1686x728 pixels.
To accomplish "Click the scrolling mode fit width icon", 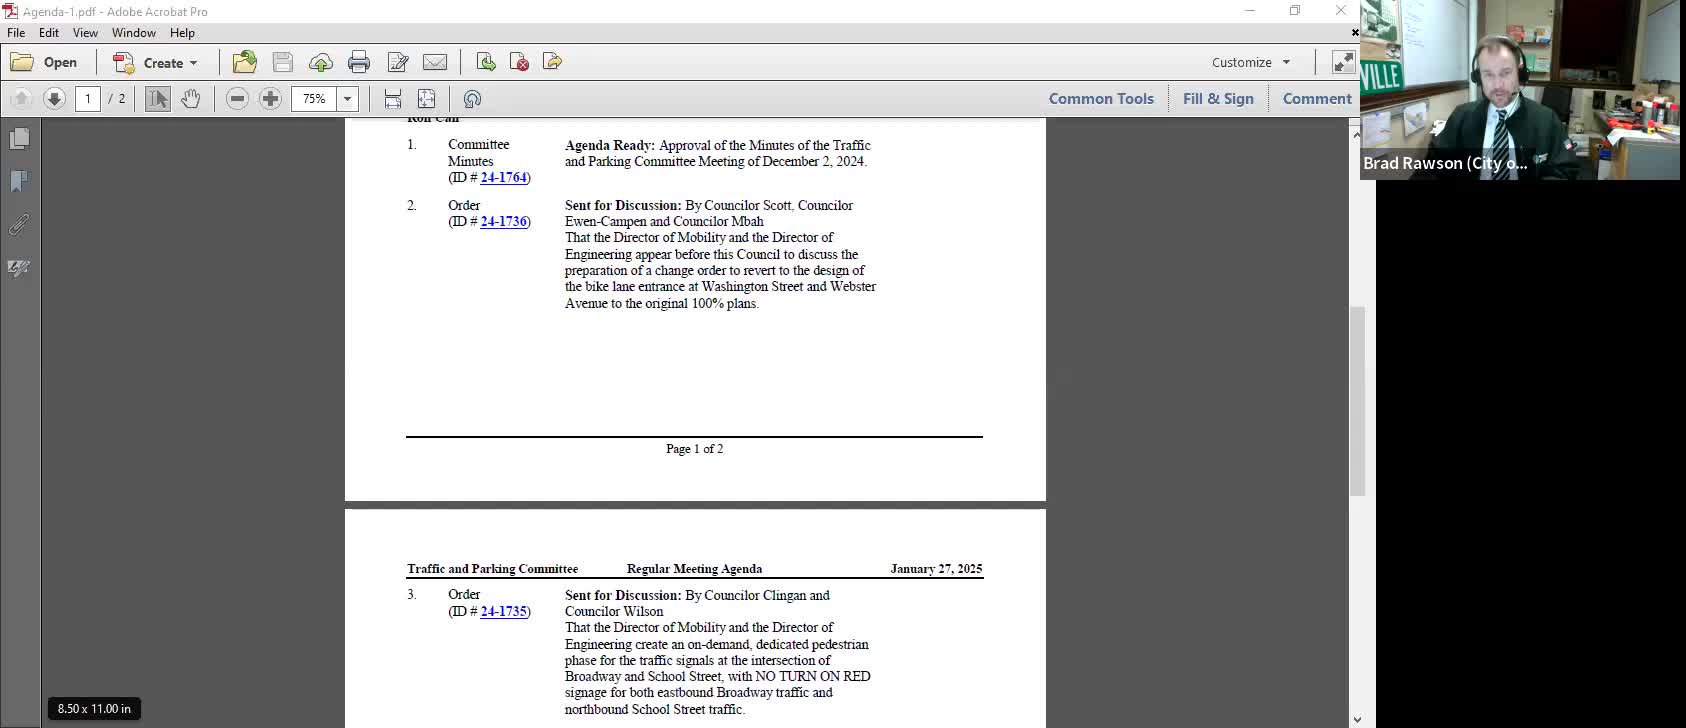I will 393,98.
